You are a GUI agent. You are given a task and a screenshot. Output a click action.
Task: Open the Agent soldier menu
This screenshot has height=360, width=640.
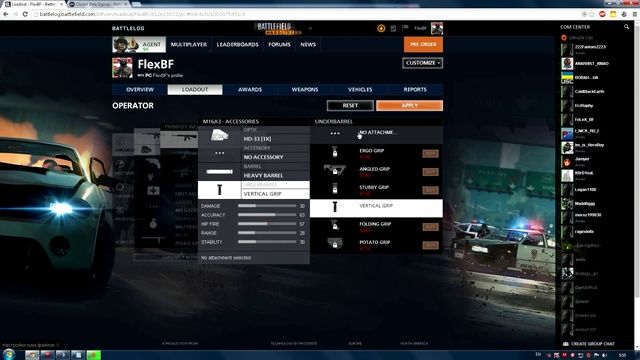coord(139,44)
